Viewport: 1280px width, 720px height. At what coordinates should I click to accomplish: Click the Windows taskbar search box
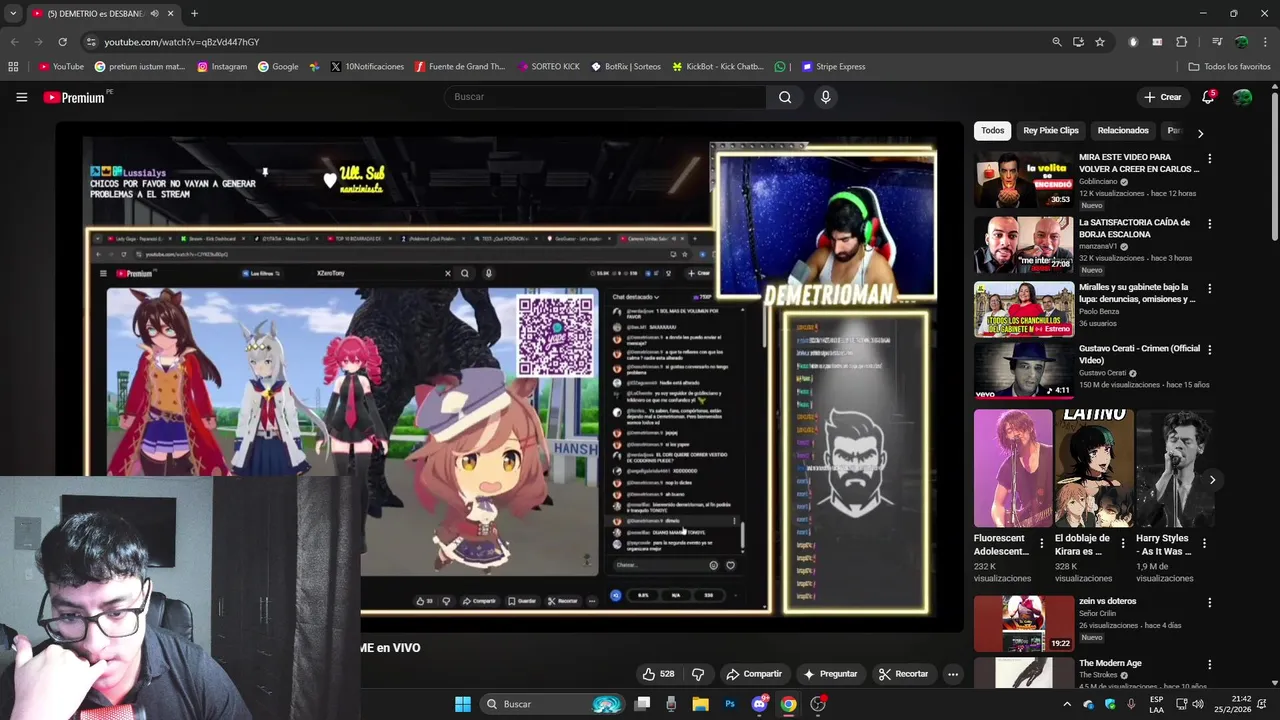click(551, 704)
